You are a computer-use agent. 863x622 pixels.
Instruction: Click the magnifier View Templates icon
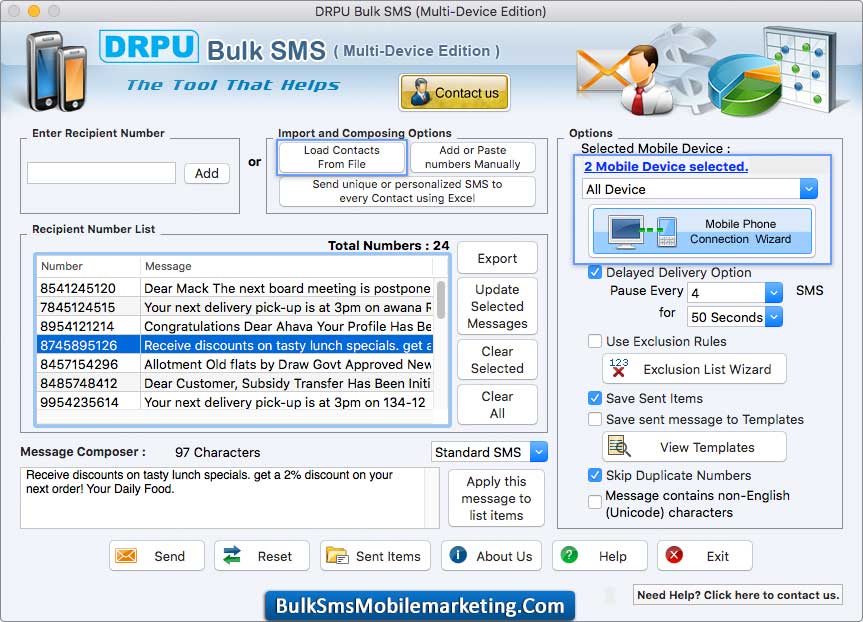619,446
